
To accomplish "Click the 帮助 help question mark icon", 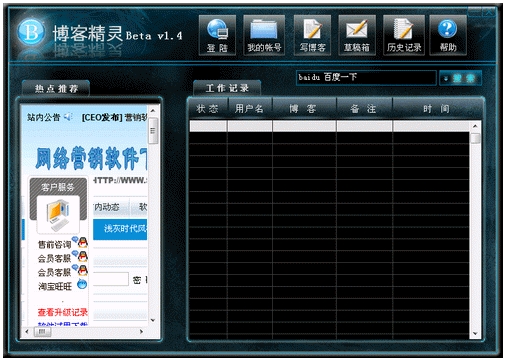I will (x=448, y=35).
